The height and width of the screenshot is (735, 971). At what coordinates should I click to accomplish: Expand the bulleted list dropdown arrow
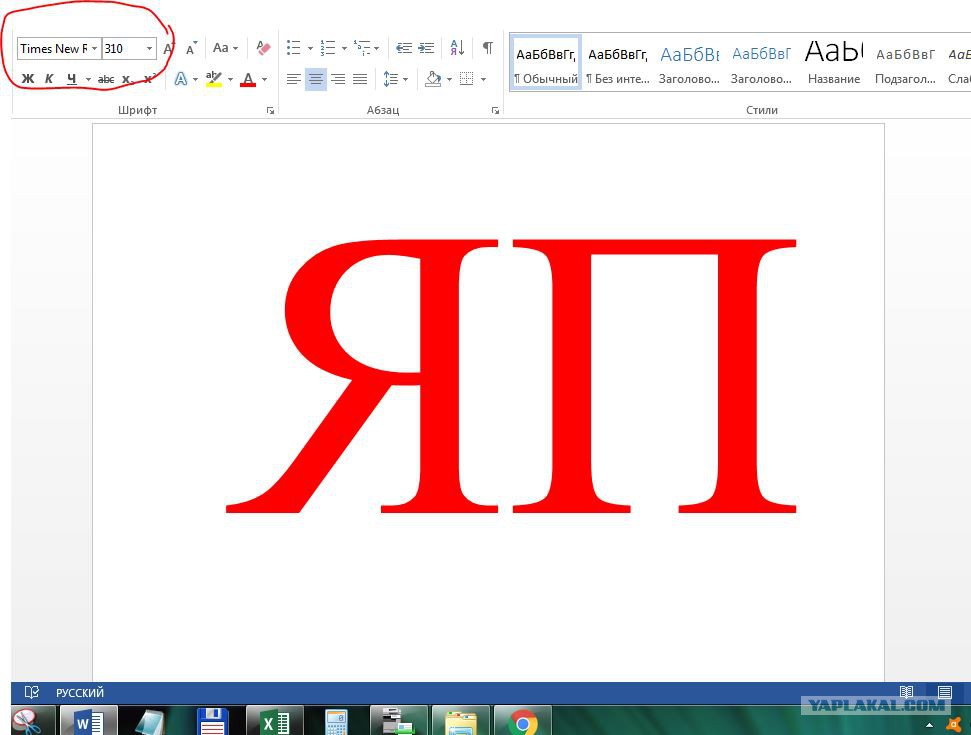[x=310, y=48]
